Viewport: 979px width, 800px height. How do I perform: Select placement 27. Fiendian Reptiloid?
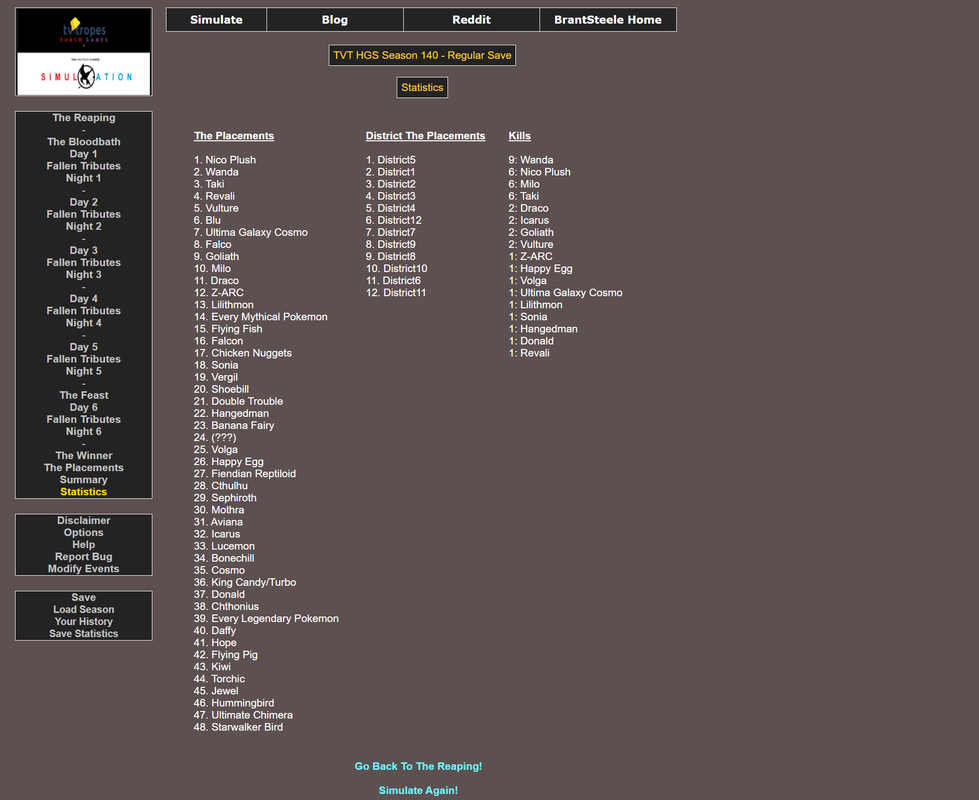tap(245, 473)
